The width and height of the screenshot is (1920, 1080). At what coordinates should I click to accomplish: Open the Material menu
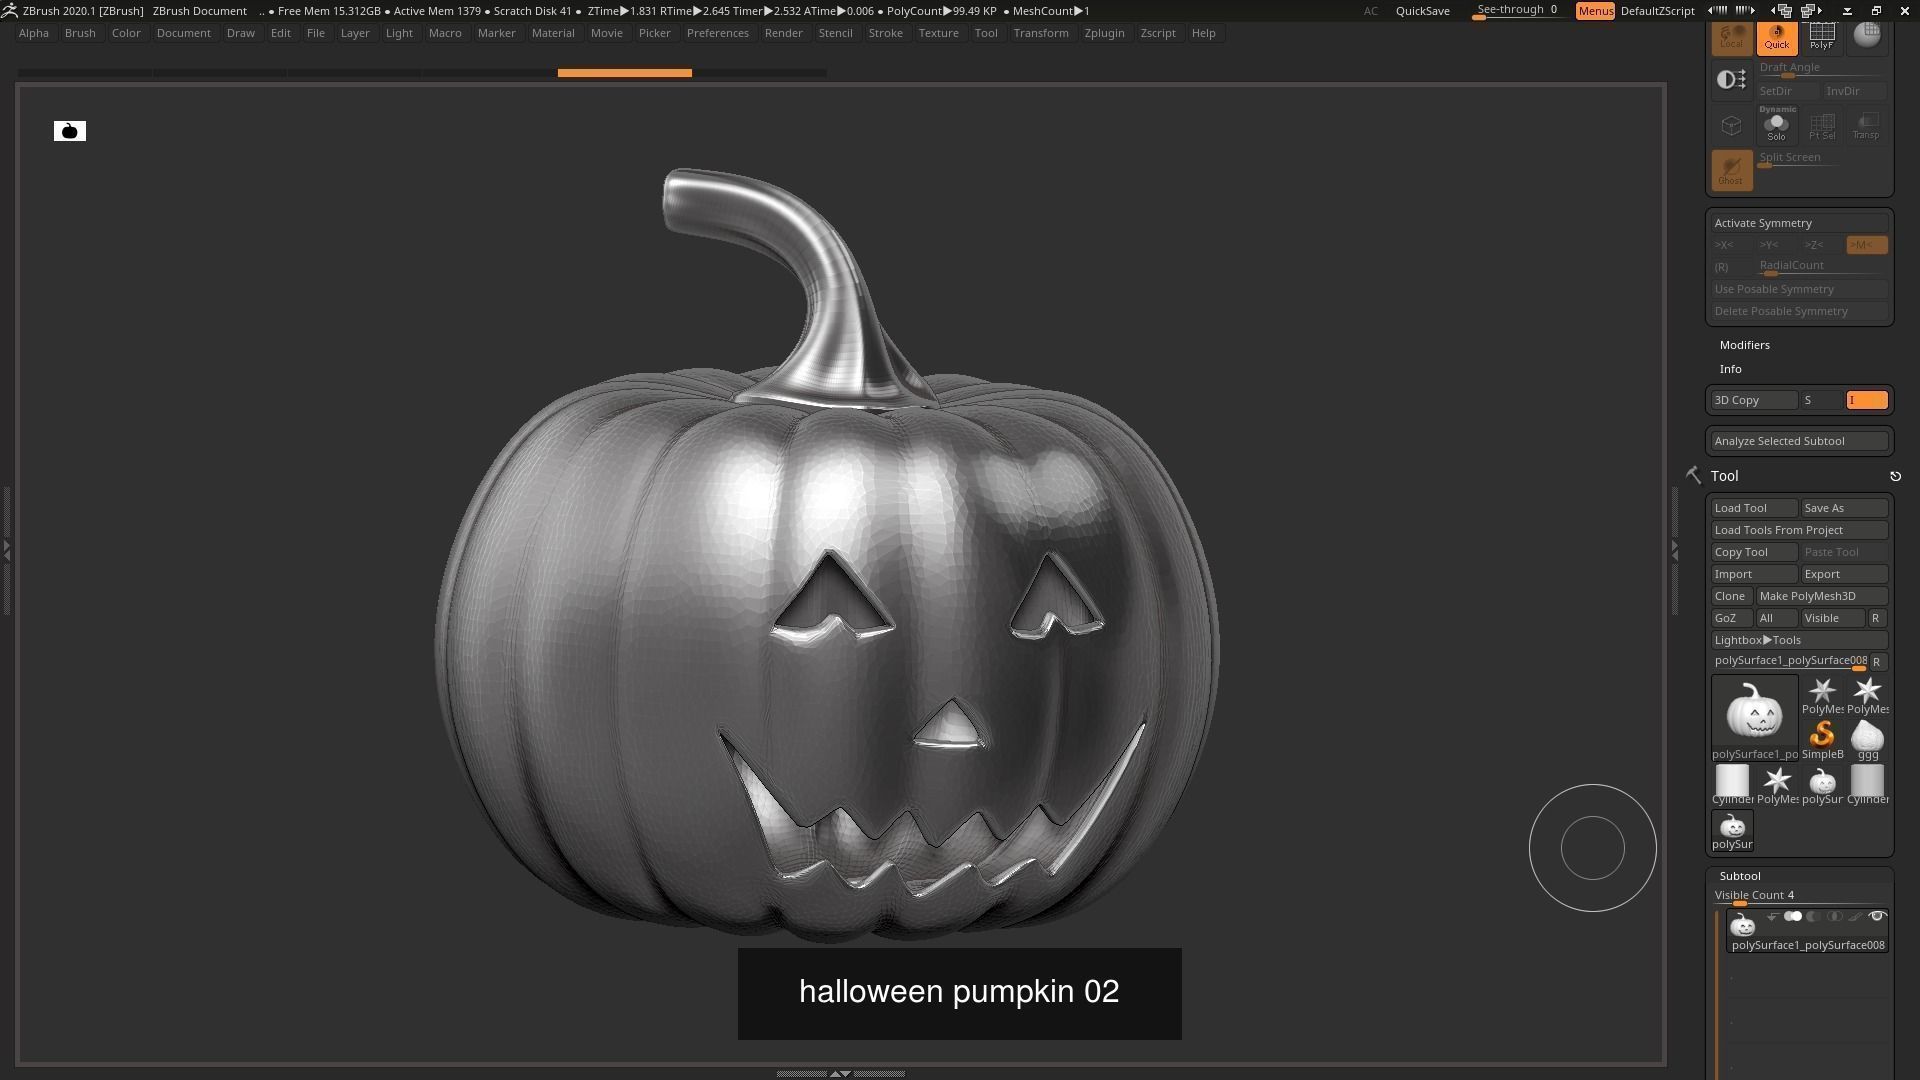pos(553,33)
